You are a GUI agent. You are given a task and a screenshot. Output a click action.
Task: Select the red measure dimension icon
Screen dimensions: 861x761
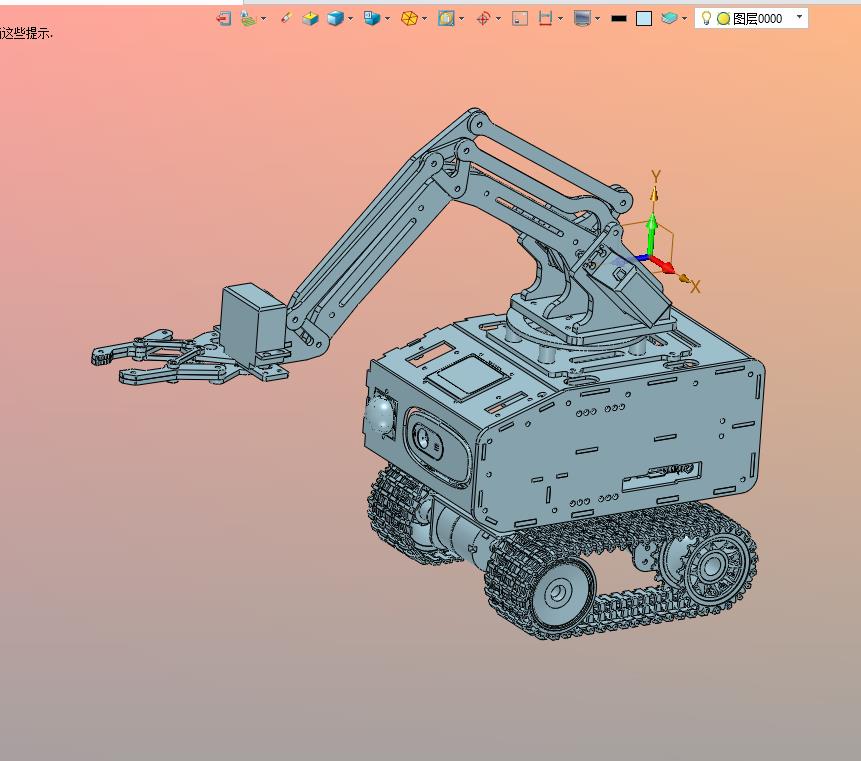pos(545,19)
